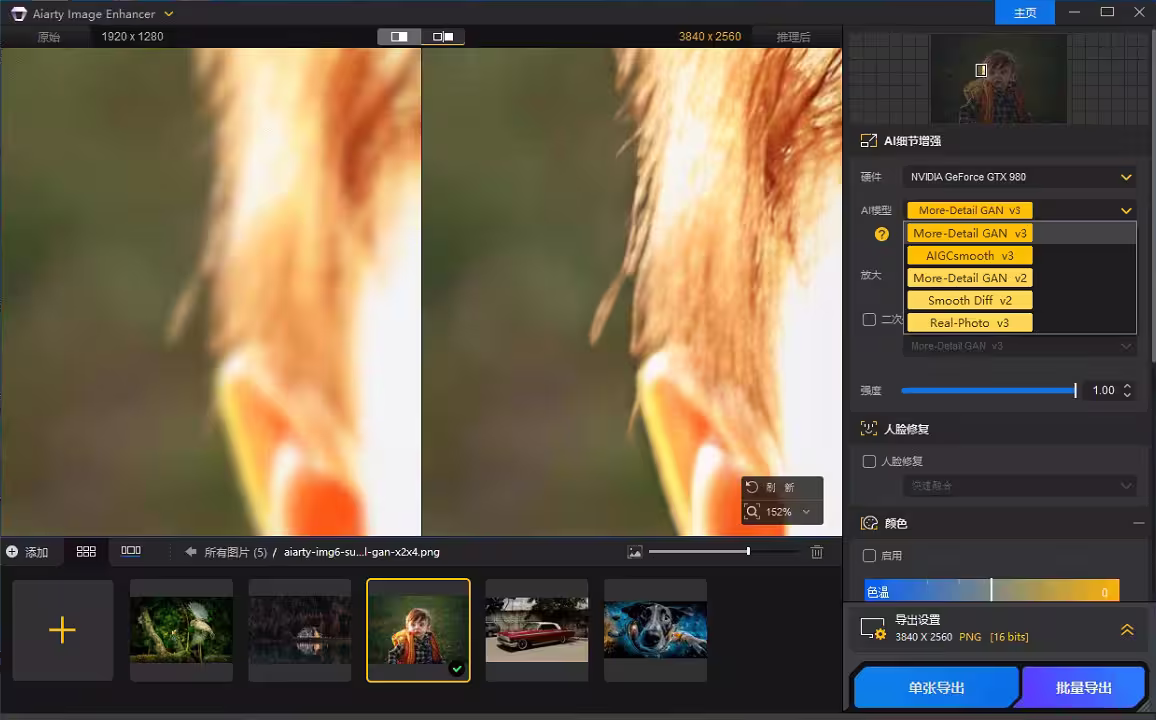Click the 单张导出 single export button
The width and height of the screenshot is (1156, 720).
click(935, 687)
